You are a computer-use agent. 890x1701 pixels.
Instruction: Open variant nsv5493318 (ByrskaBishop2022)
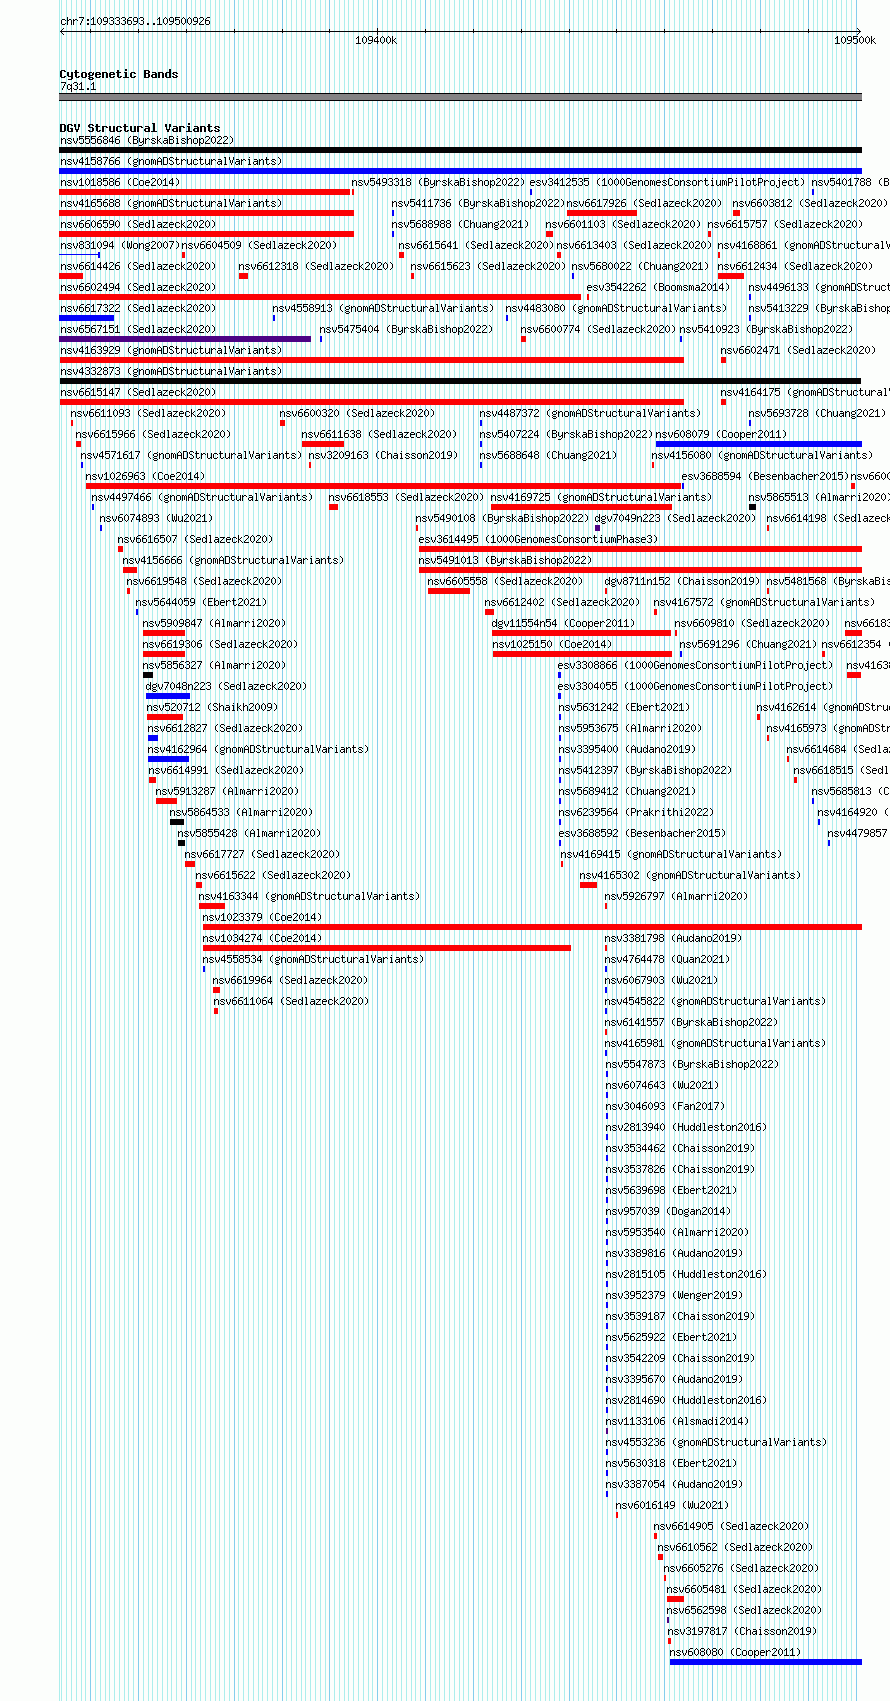pyautogui.click(x=438, y=183)
